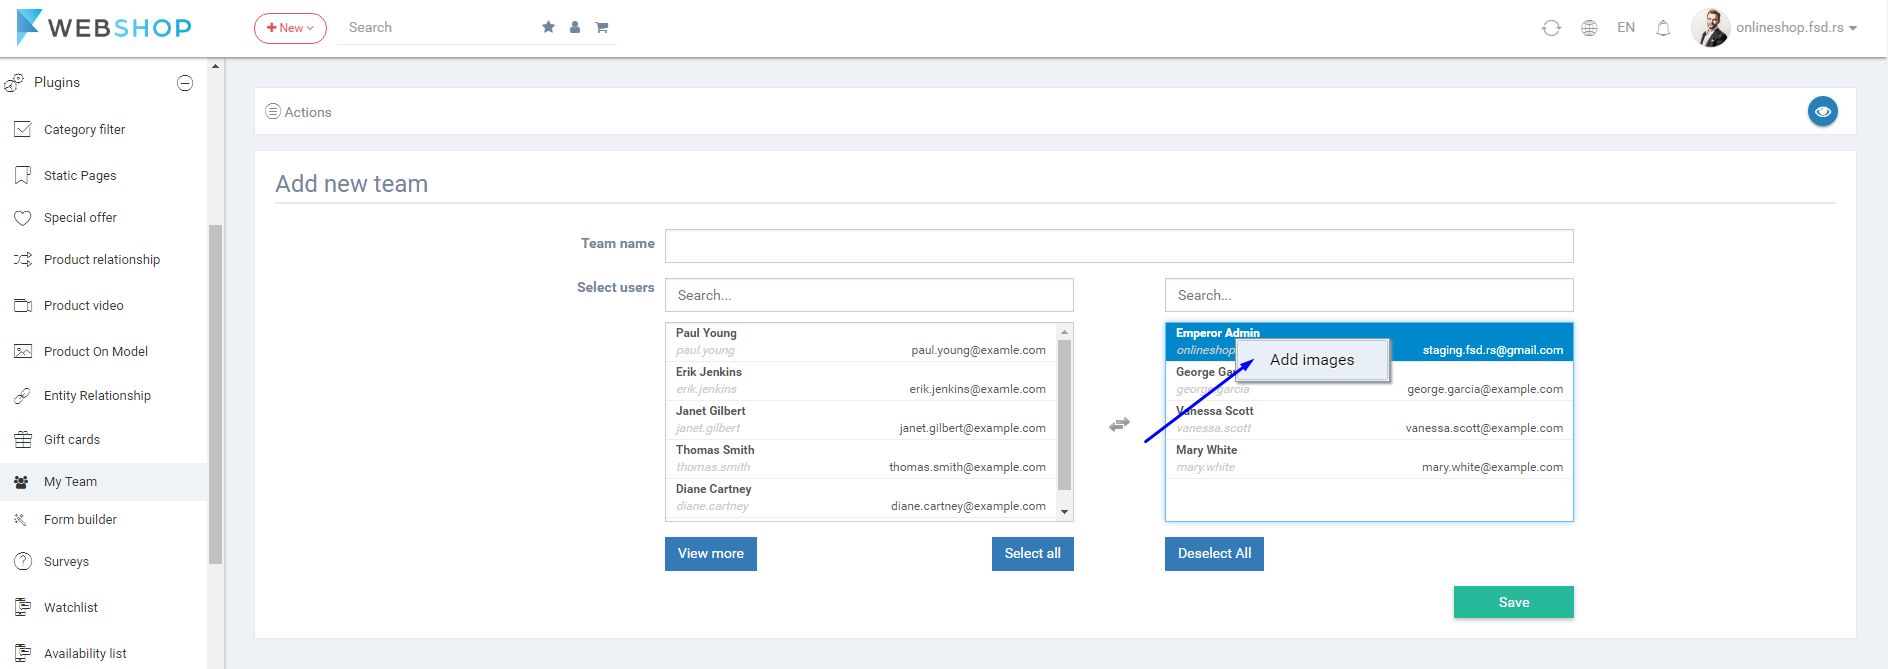Click the Product relationship shuffle icon
The width and height of the screenshot is (1888, 669).
(x=23, y=260)
